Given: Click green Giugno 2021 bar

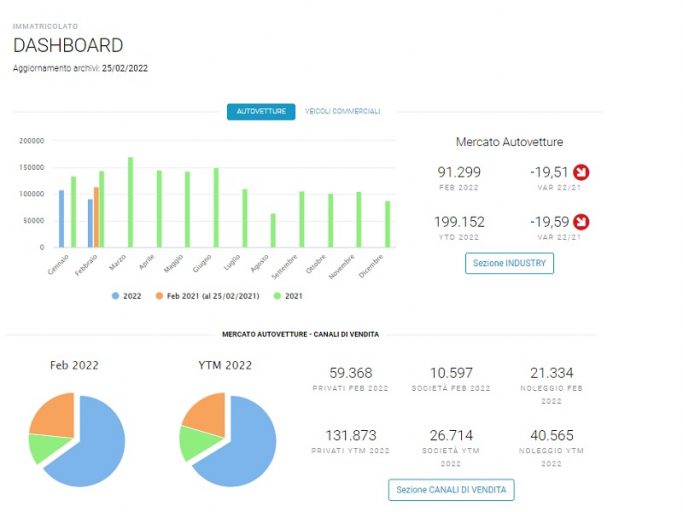Looking at the screenshot, I should [x=216, y=208].
